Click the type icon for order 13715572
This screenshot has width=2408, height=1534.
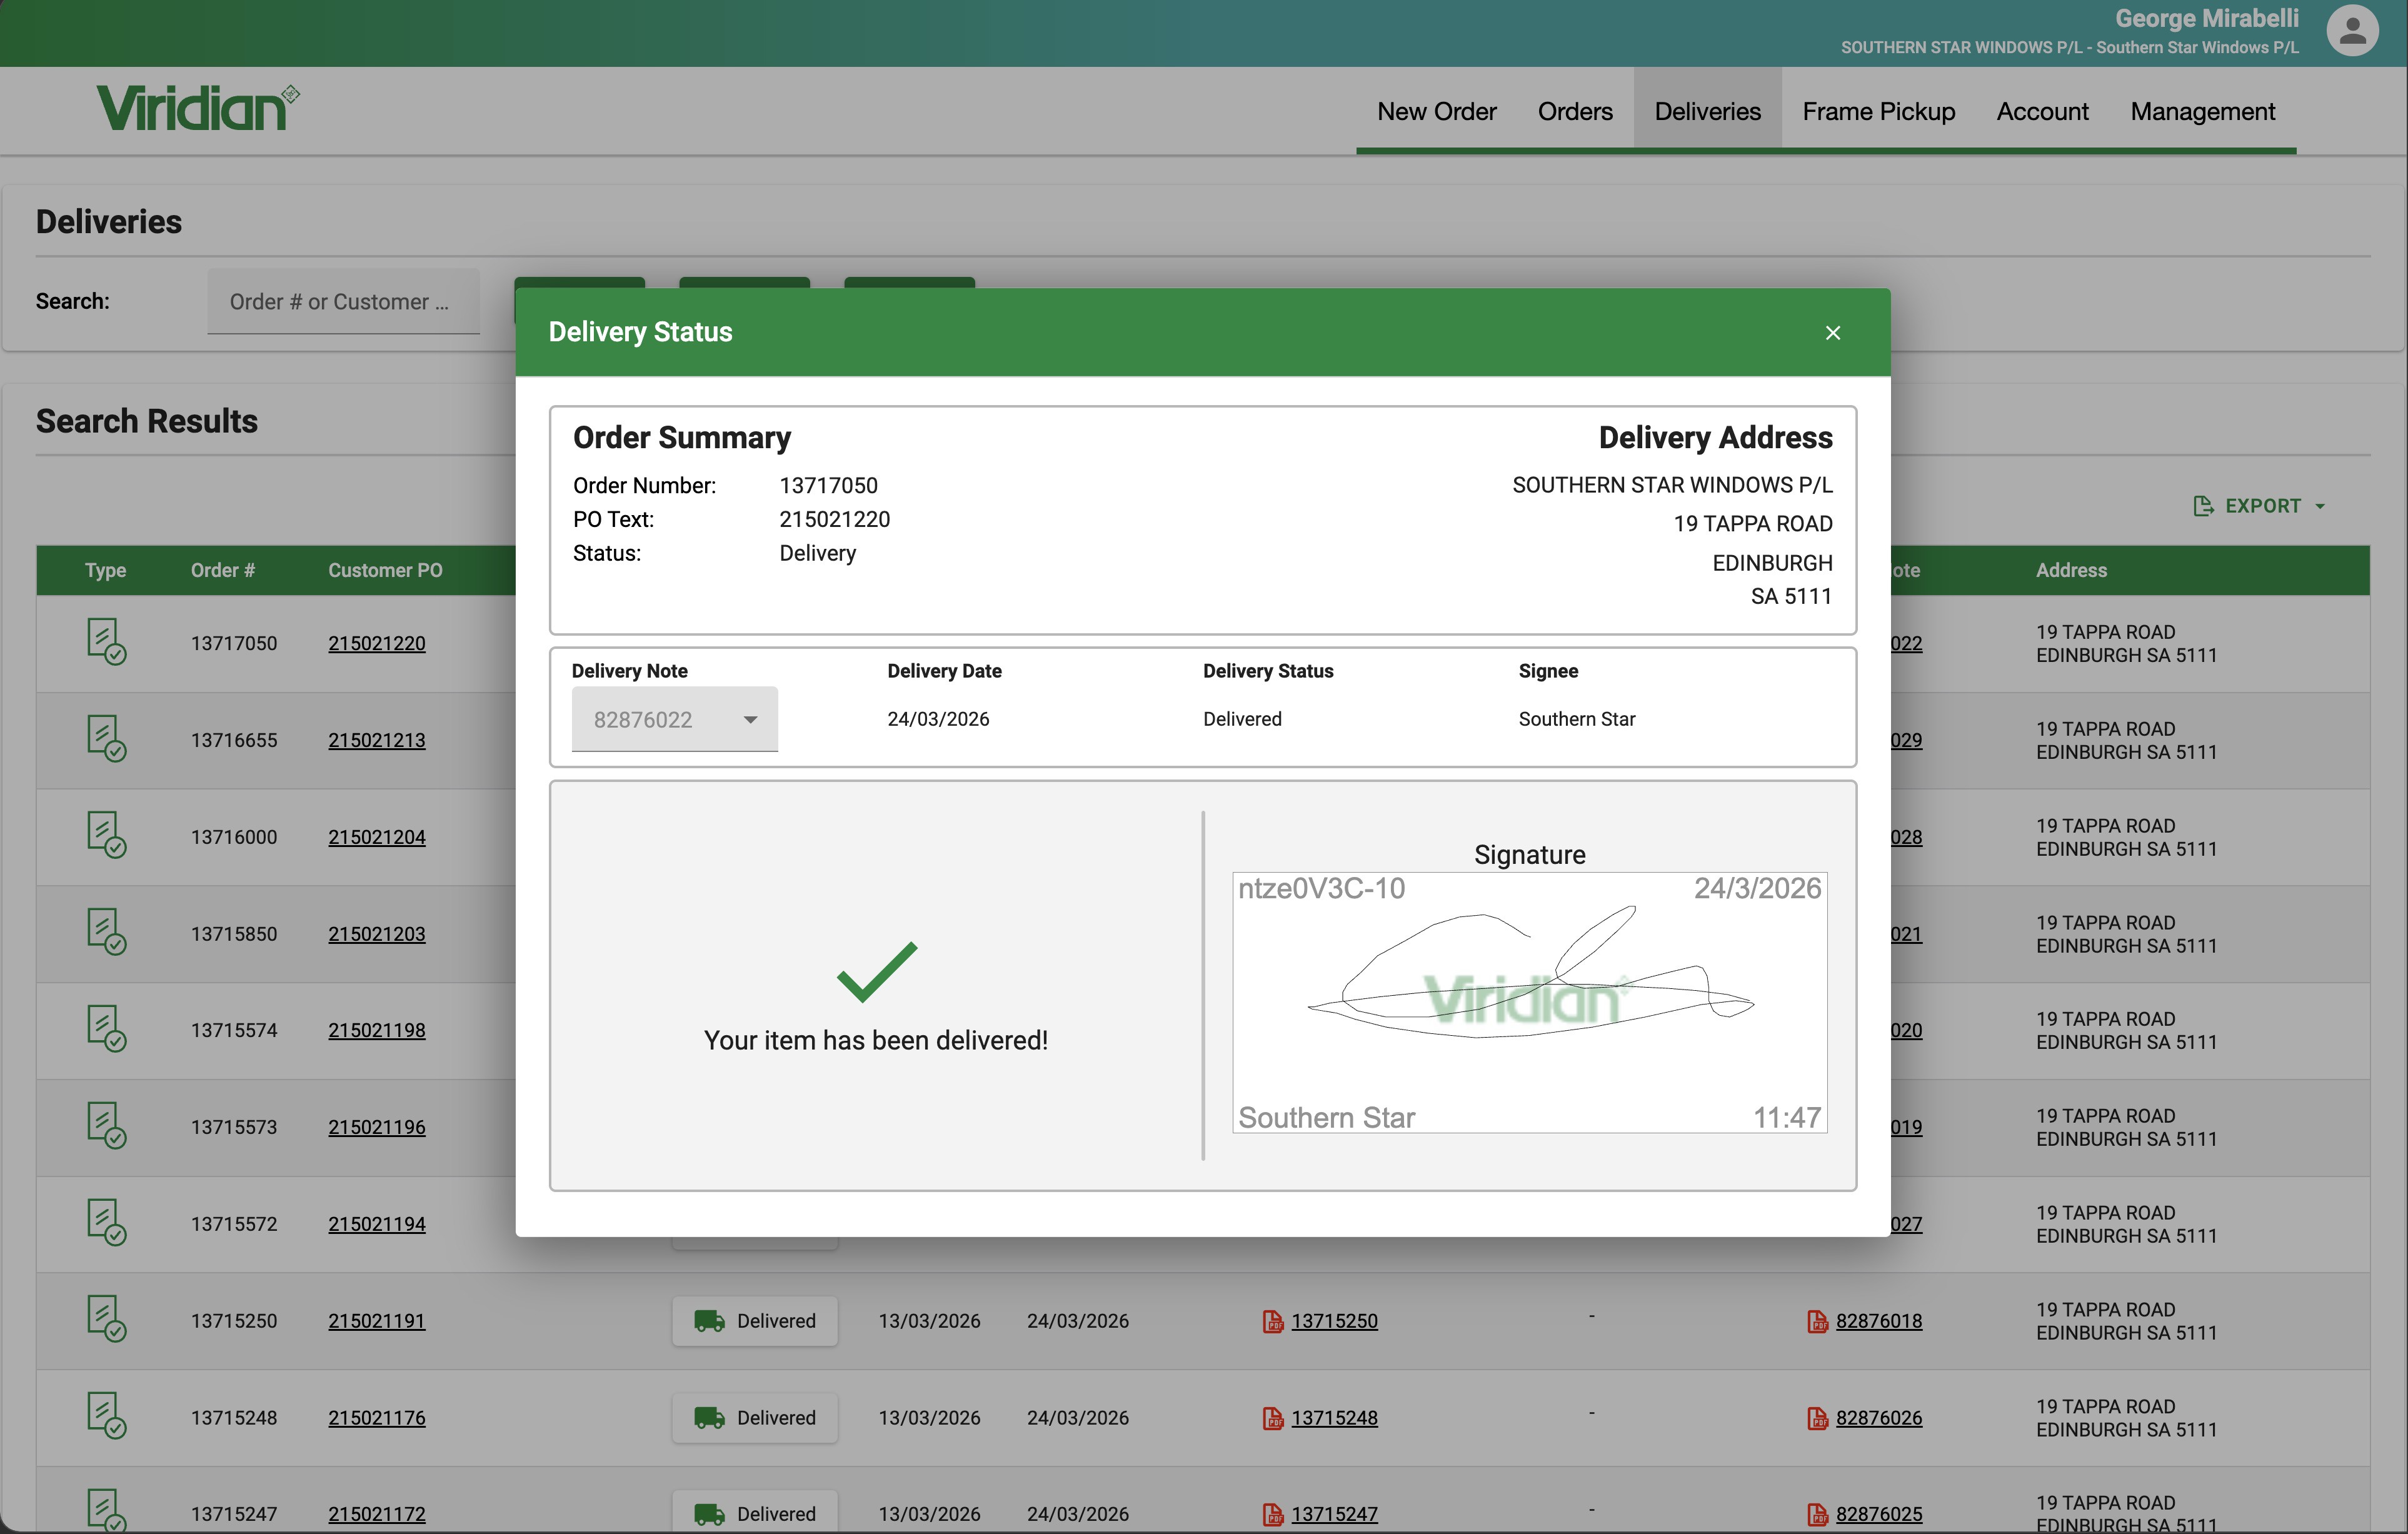point(106,1222)
